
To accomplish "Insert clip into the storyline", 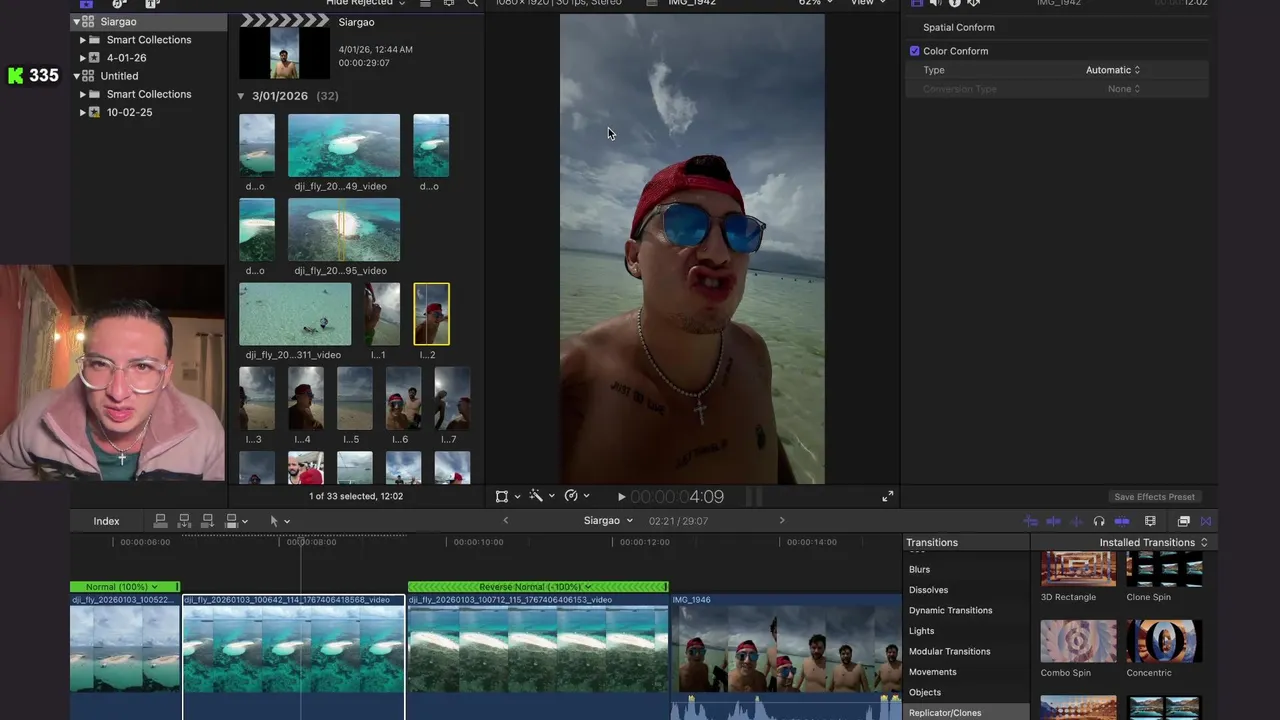I will pyautogui.click(x=184, y=521).
